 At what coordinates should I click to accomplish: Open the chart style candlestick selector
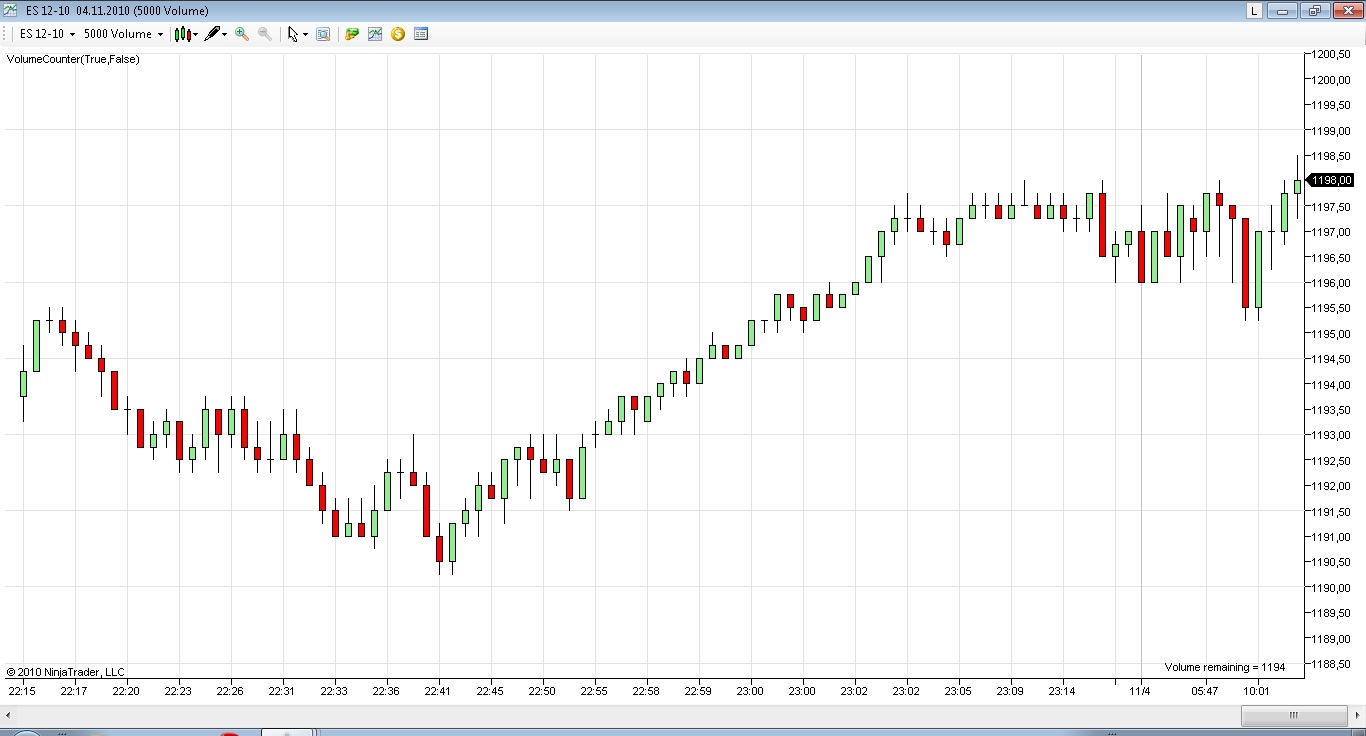(182, 34)
